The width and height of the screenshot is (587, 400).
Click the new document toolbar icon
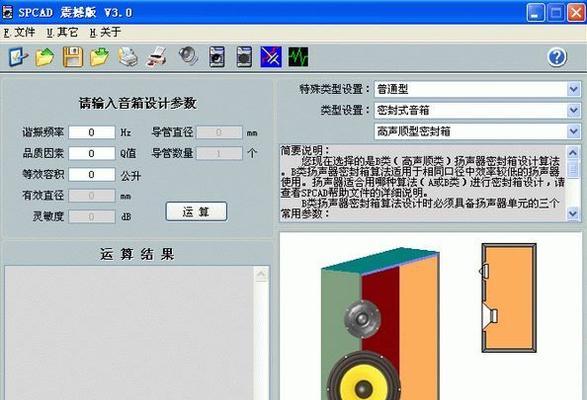pyautogui.click(x=18, y=57)
